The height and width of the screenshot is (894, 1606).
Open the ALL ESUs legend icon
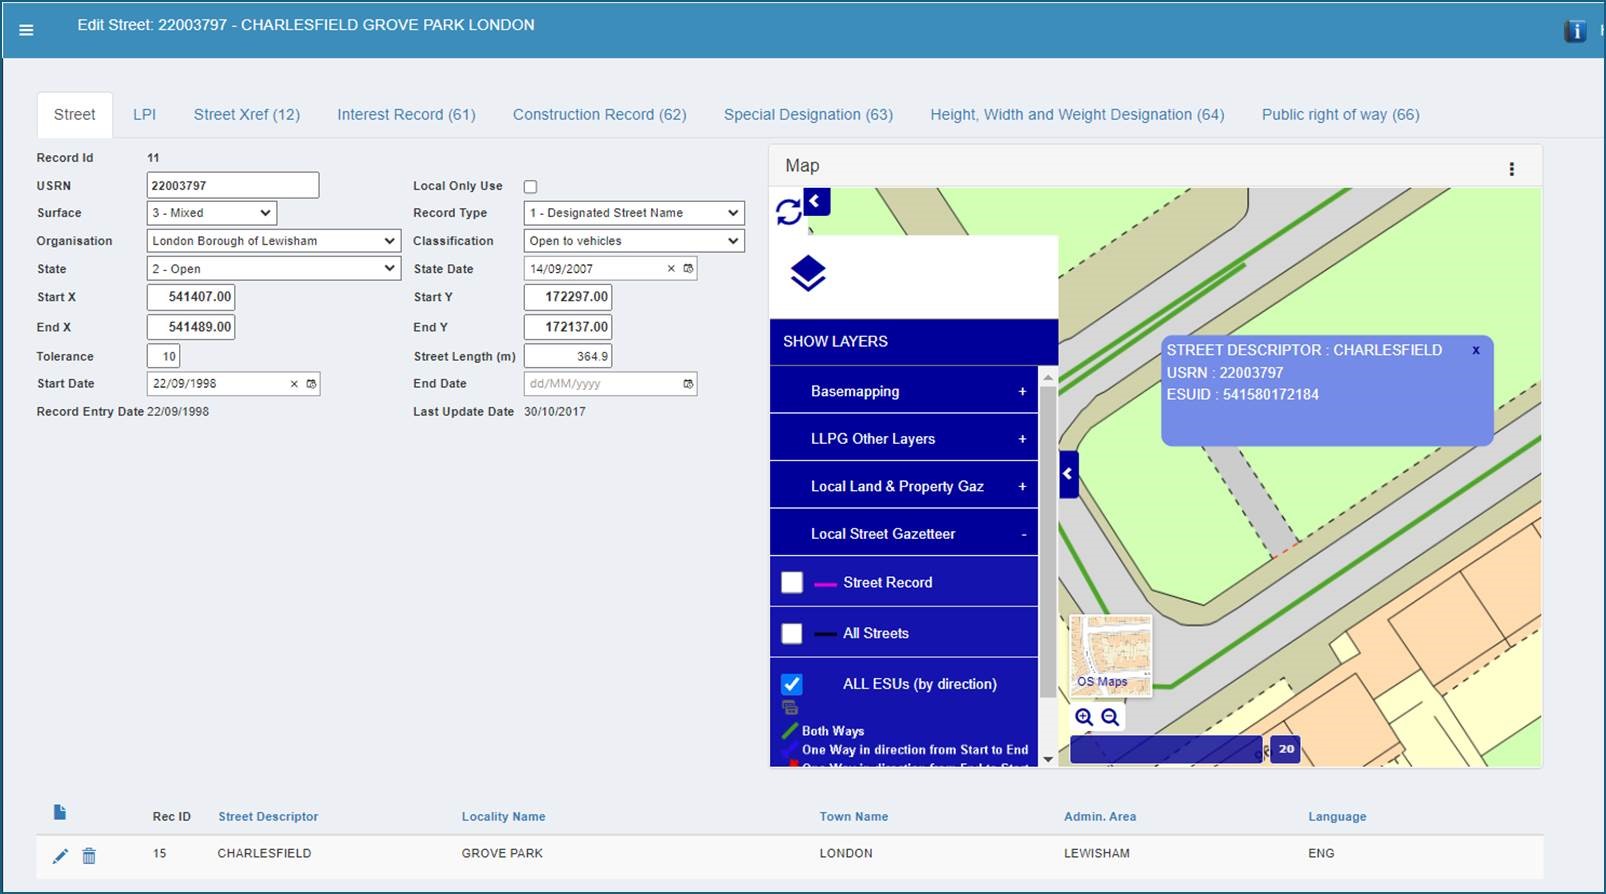coord(790,708)
